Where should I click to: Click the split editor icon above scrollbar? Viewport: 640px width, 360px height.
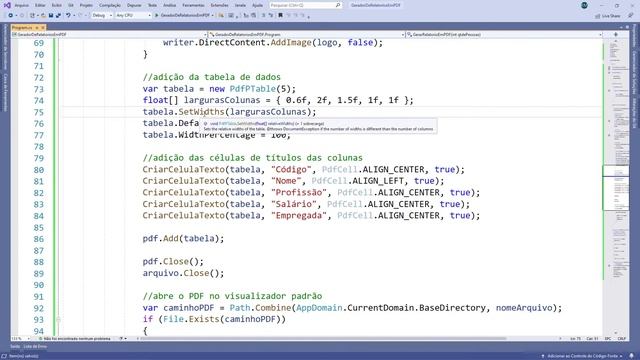pos(616,35)
